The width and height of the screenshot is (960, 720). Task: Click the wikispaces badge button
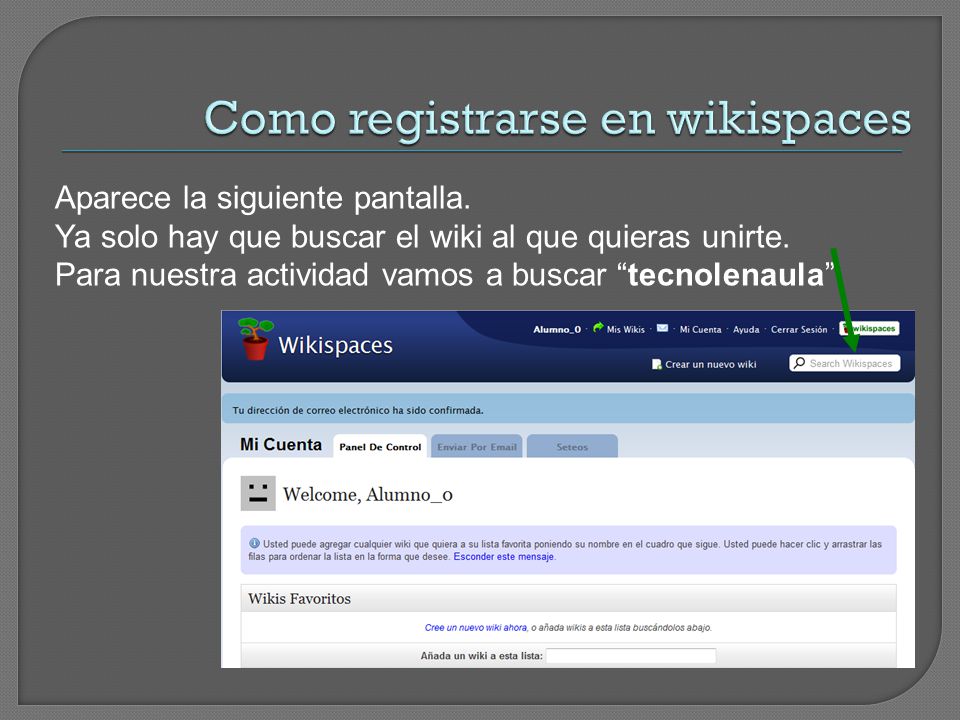[x=869, y=329]
